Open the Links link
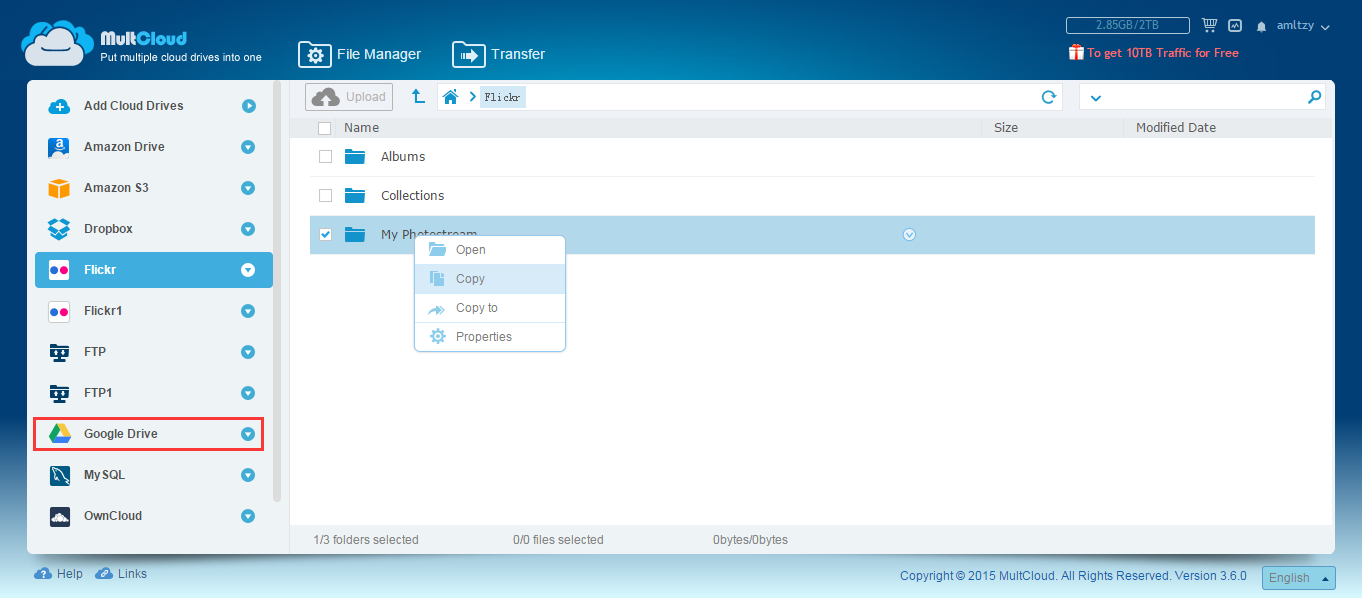Image resolution: width=1362 pixels, height=599 pixels. 121,574
